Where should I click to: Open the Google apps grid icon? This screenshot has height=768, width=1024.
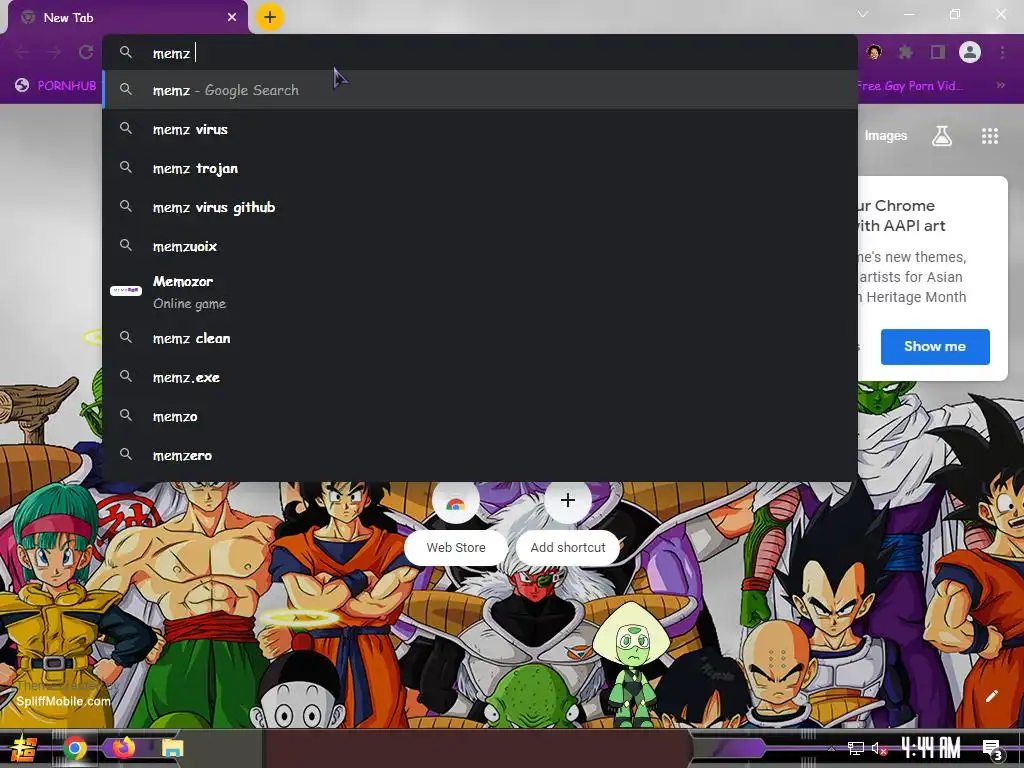click(989, 136)
